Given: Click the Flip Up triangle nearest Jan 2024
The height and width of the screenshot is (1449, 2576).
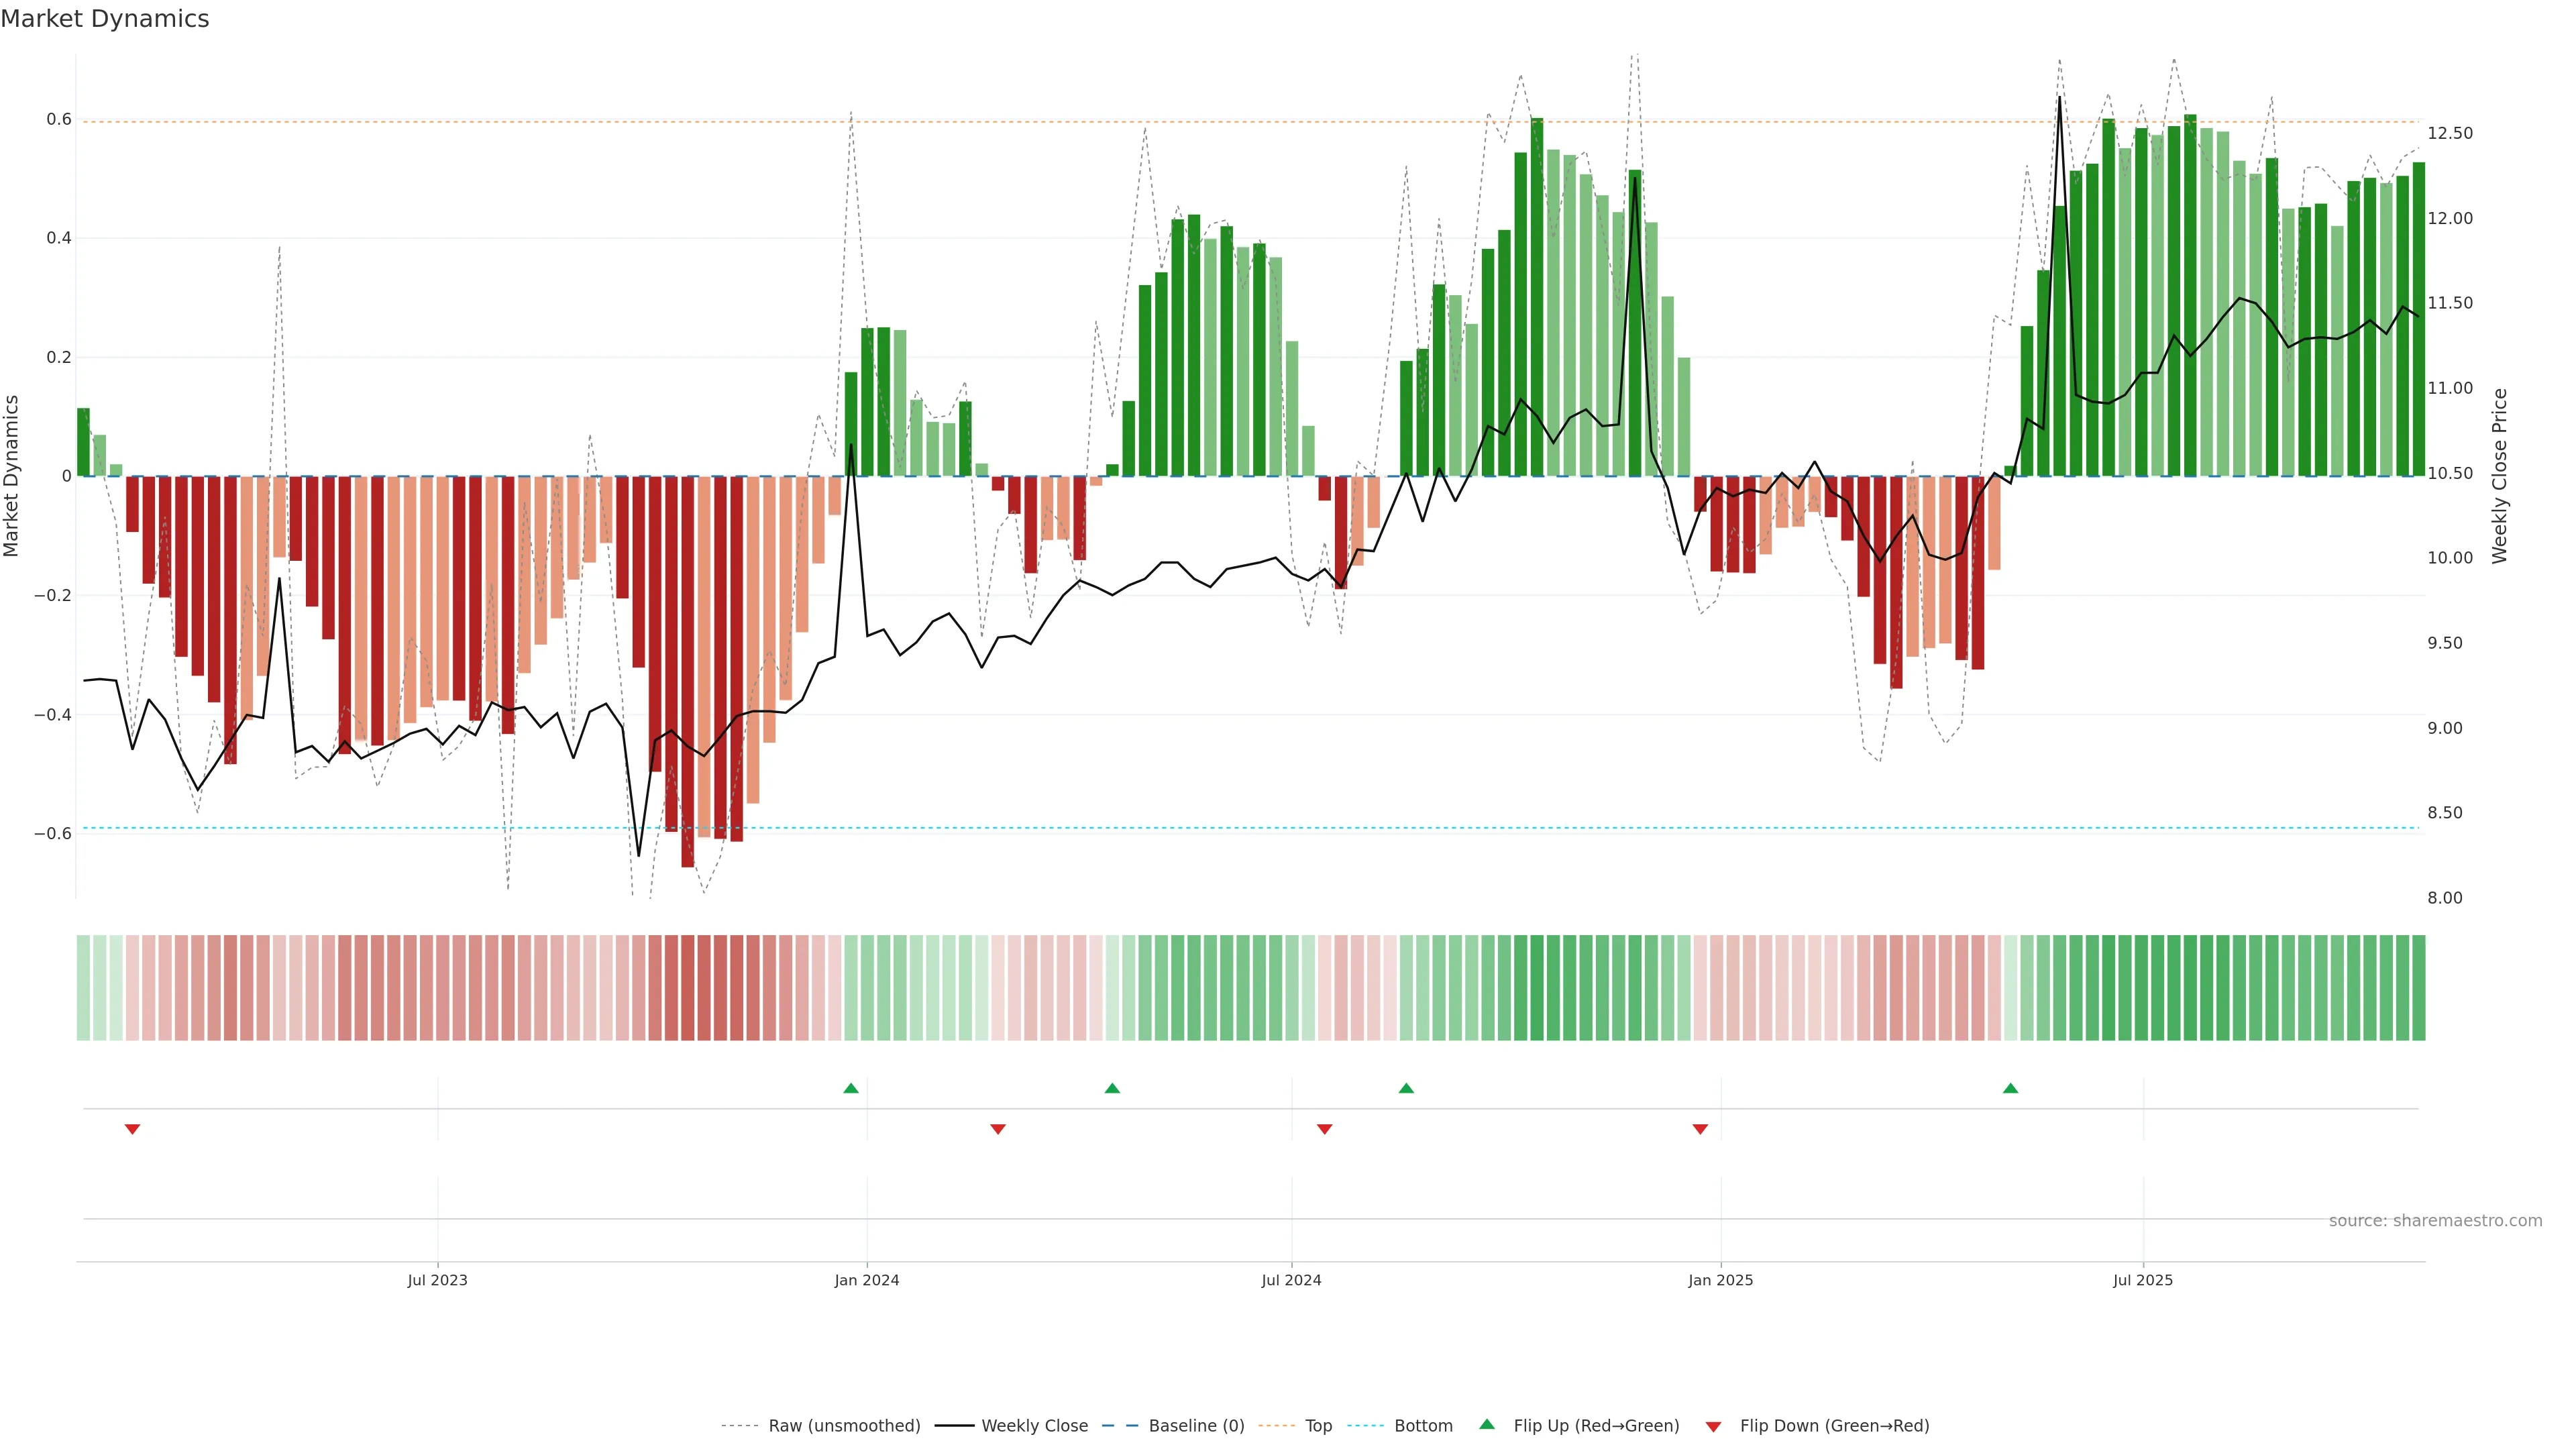Looking at the screenshot, I should click(x=851, y=1088).
